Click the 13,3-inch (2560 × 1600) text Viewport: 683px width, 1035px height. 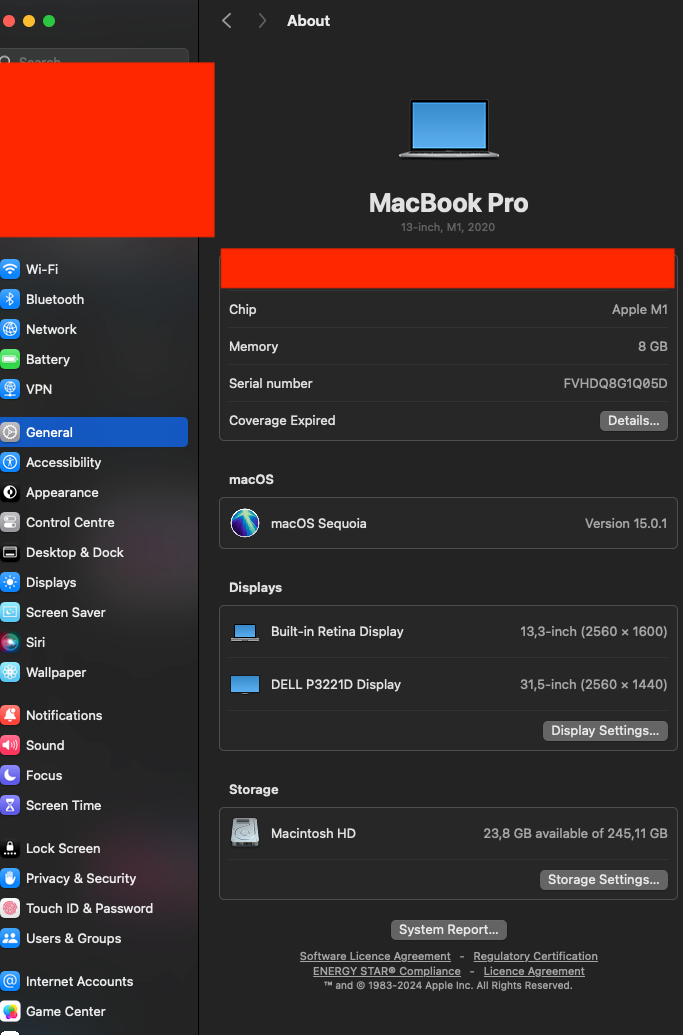(x=593, y=632)
